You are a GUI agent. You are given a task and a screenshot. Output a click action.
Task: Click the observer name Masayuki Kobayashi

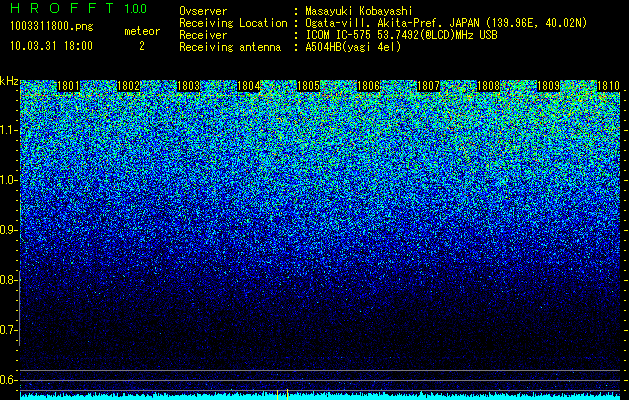[x=359, y=11]
